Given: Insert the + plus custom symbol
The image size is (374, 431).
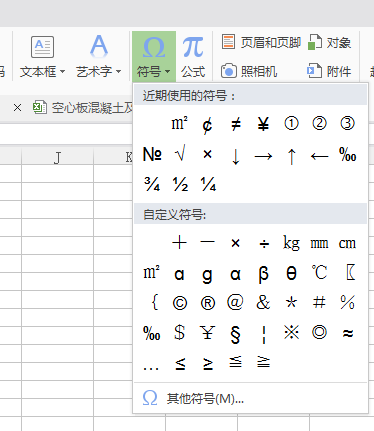Looking at the screenshot, I should (x=179, y=242).
